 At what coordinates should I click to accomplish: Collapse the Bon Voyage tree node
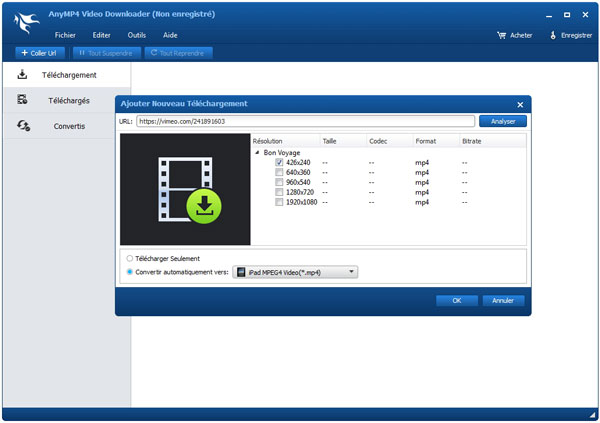tap(257, 153)
